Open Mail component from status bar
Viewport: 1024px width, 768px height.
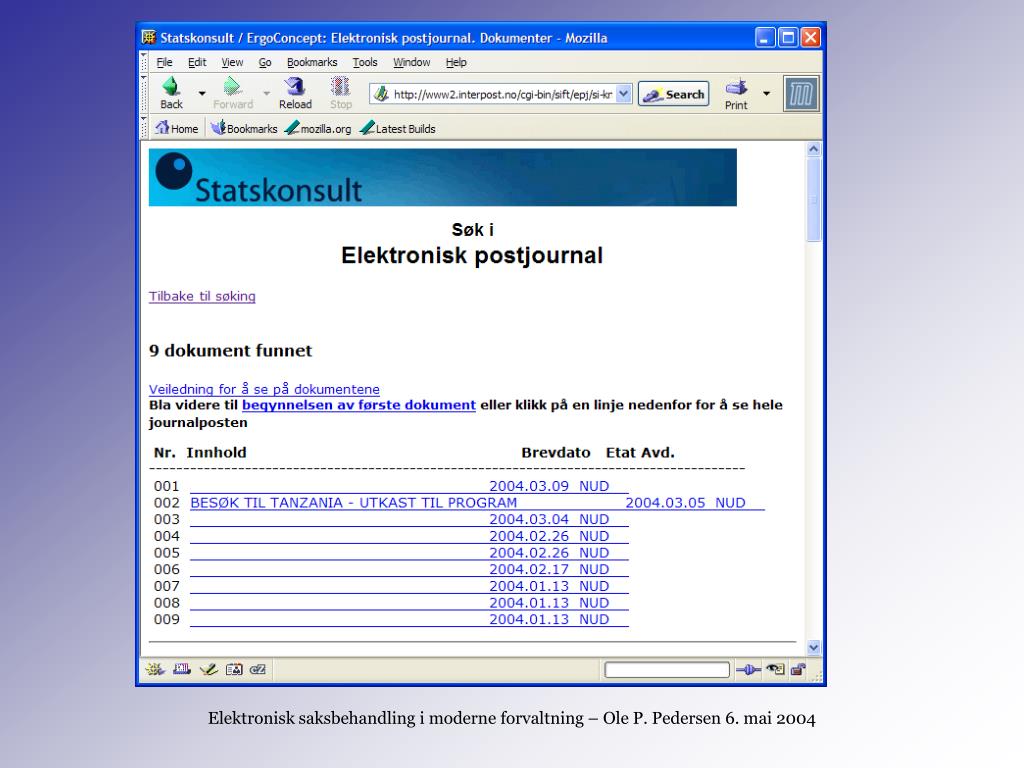pyautogui.click(x=182, y=669)
